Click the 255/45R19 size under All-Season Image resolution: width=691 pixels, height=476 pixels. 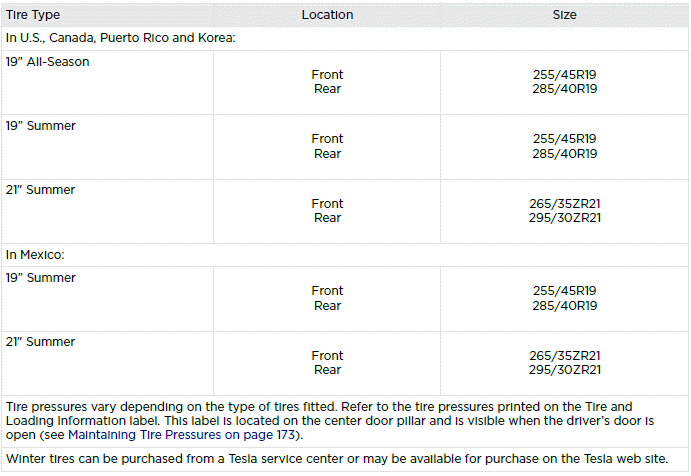point(565,74)
